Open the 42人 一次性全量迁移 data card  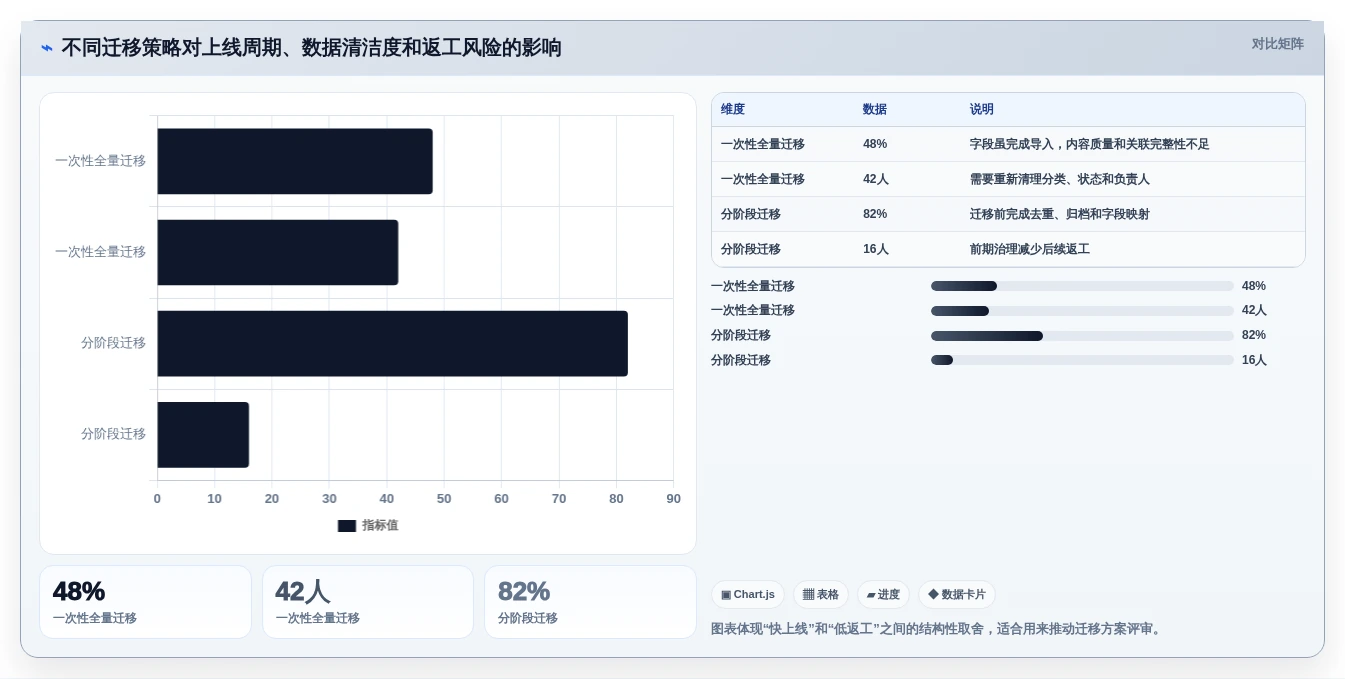point(368,602)
